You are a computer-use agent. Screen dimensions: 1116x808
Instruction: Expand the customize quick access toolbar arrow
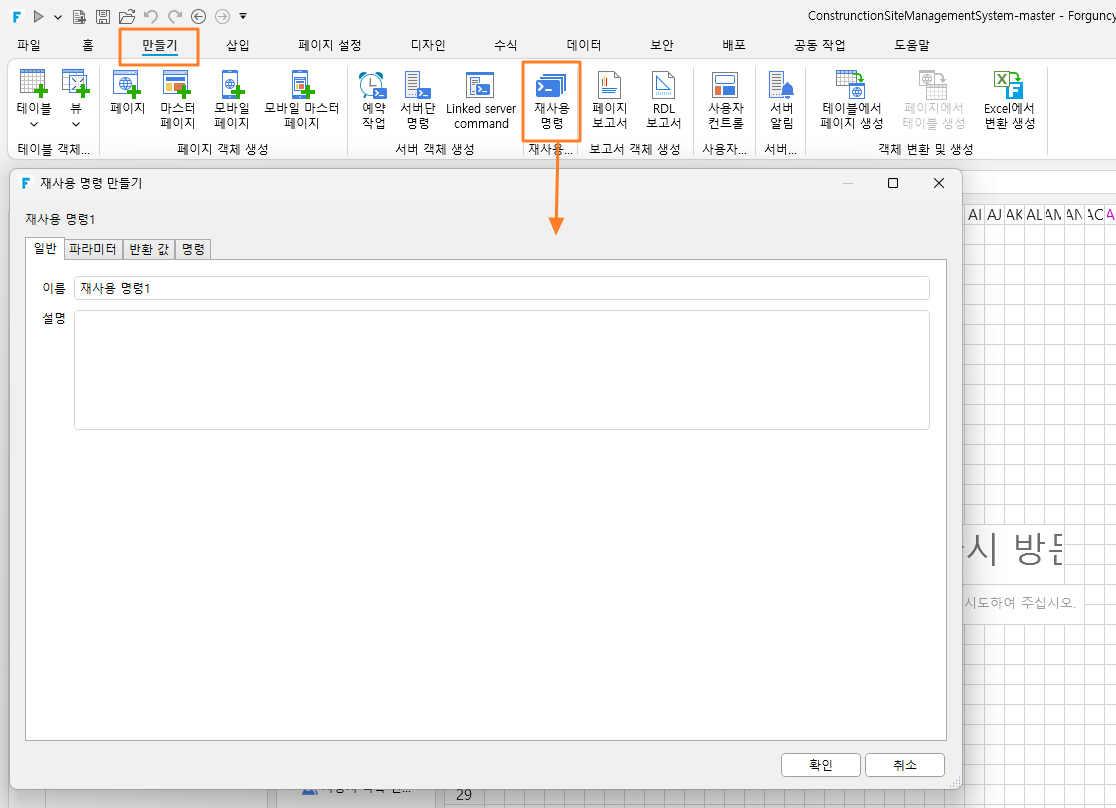pos(243,16)
